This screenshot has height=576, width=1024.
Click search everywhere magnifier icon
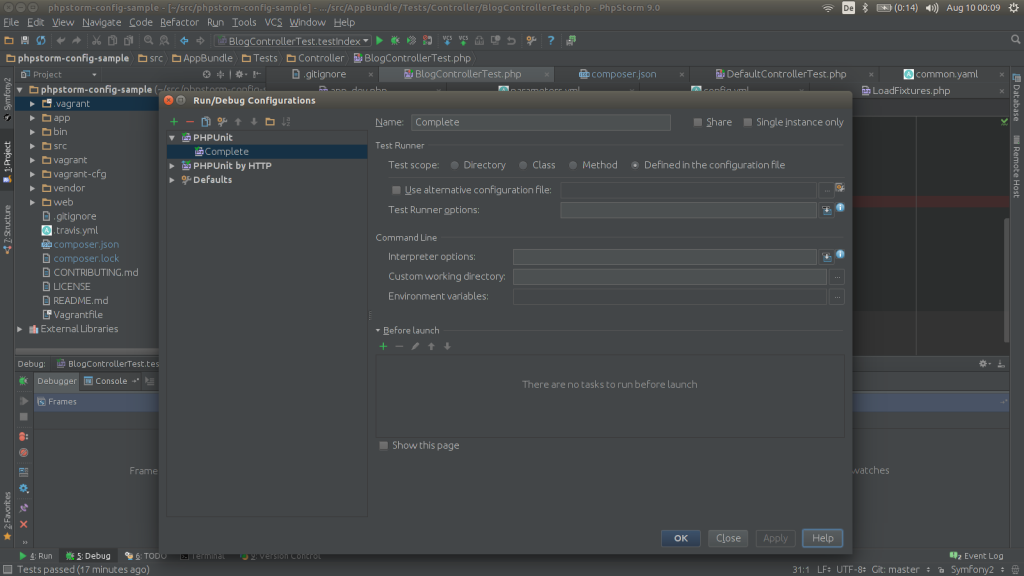tap(1016, 40)
